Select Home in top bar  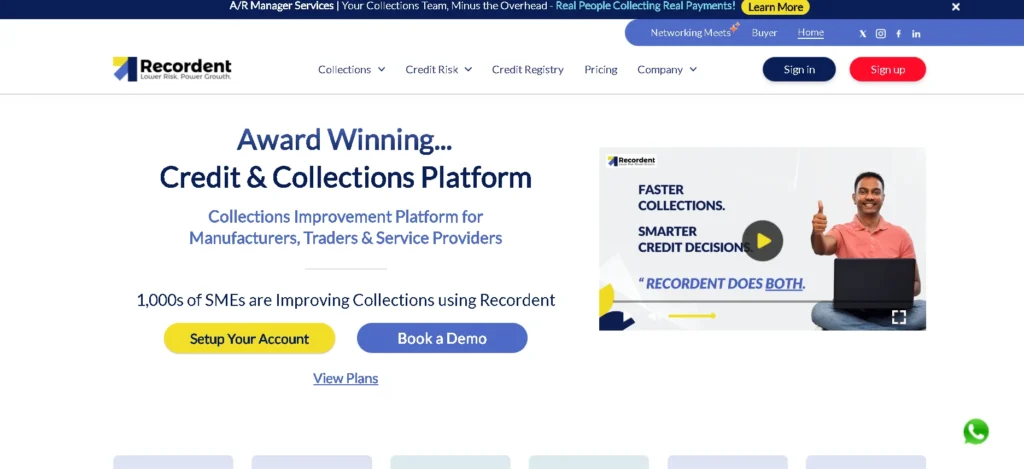point(810,33)
